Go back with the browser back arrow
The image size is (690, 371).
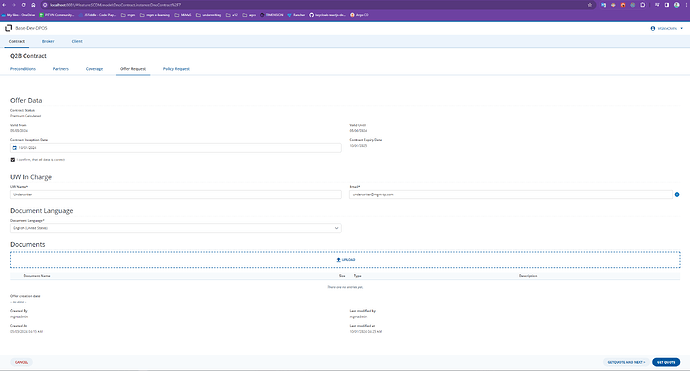(x=4, y=5)
